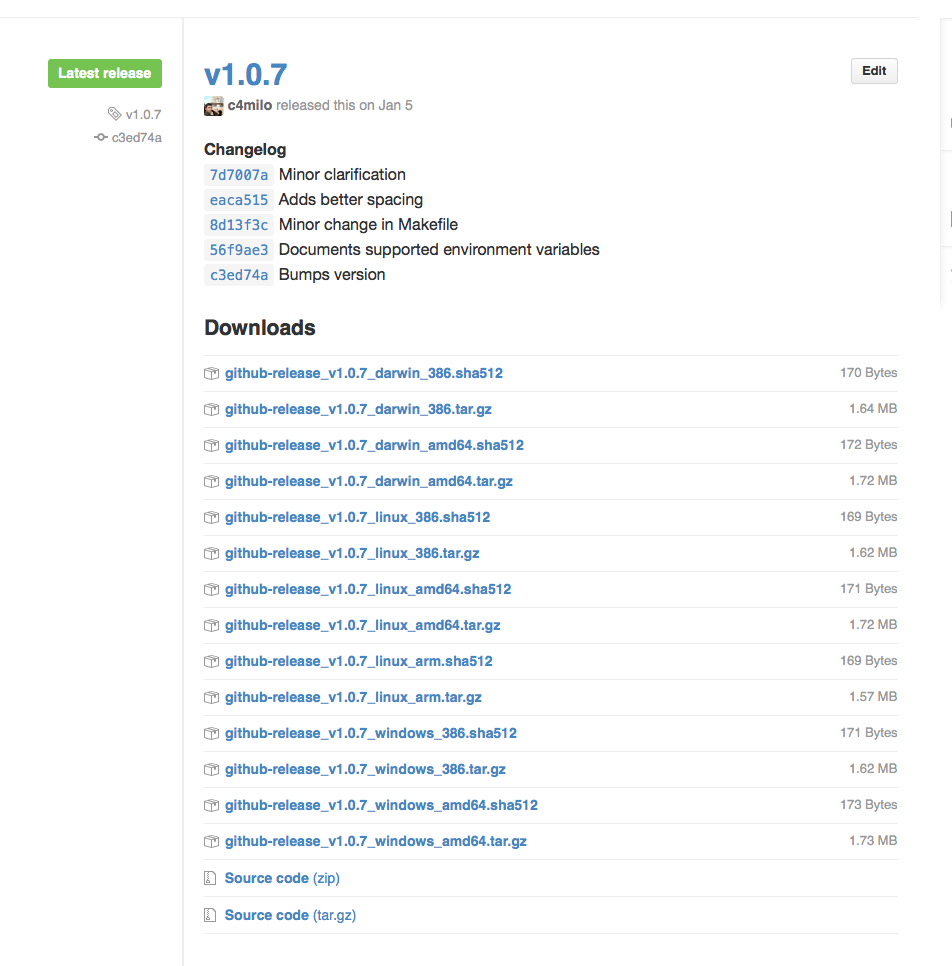Click the package icon beside windows_amd64.tar.gz
This screenshot has height=966, width=952.
tap(211, 841)
